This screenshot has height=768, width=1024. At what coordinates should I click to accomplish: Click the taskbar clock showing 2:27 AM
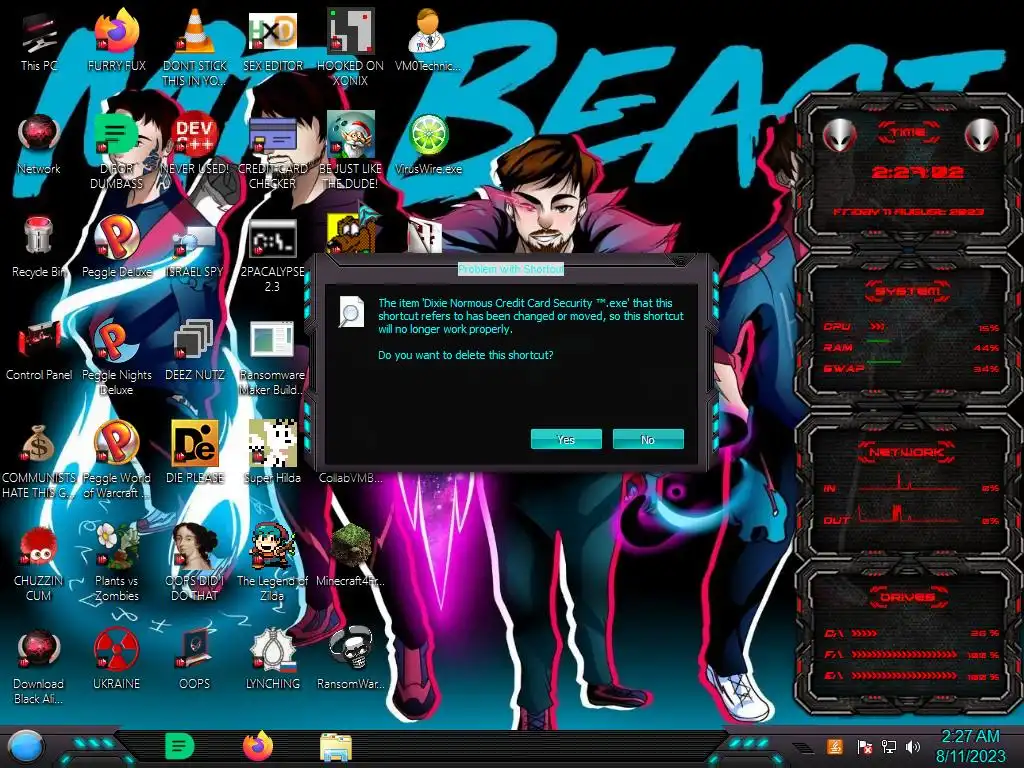[x=970, y=746]
